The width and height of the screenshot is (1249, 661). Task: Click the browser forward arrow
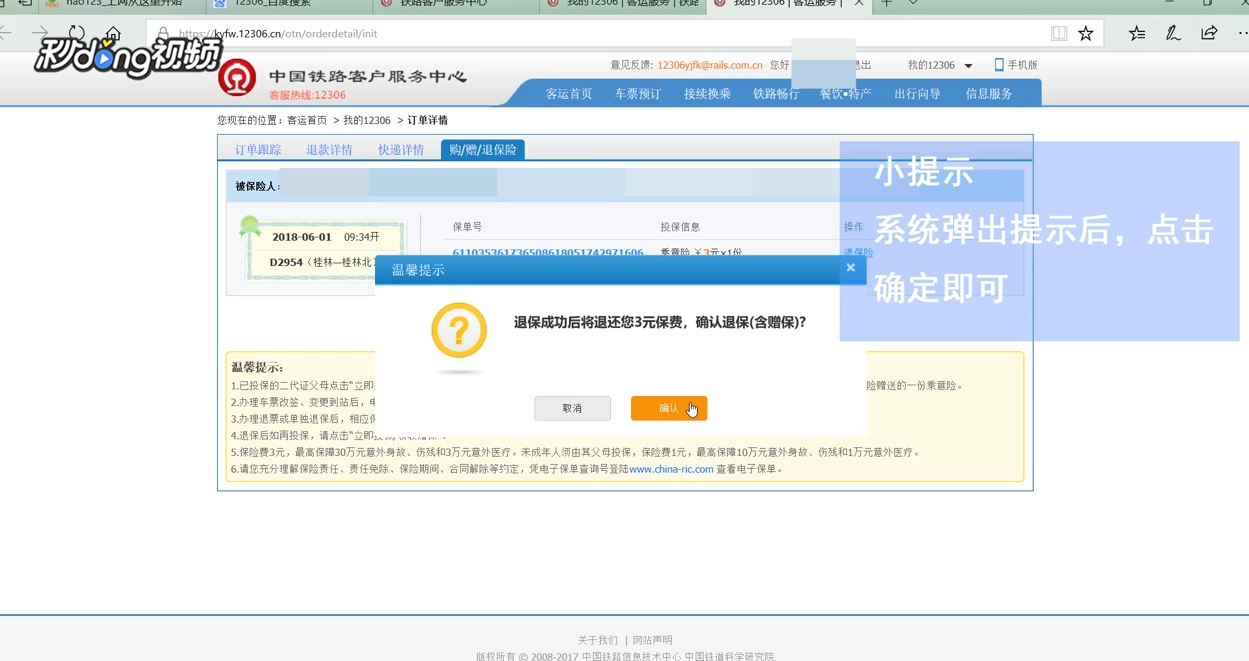click(40, 33)
